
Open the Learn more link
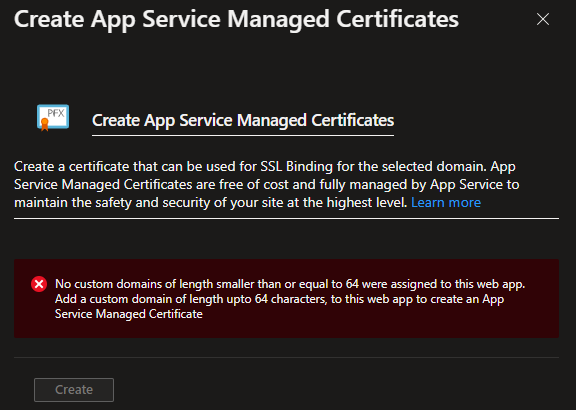tap(446, 202)
